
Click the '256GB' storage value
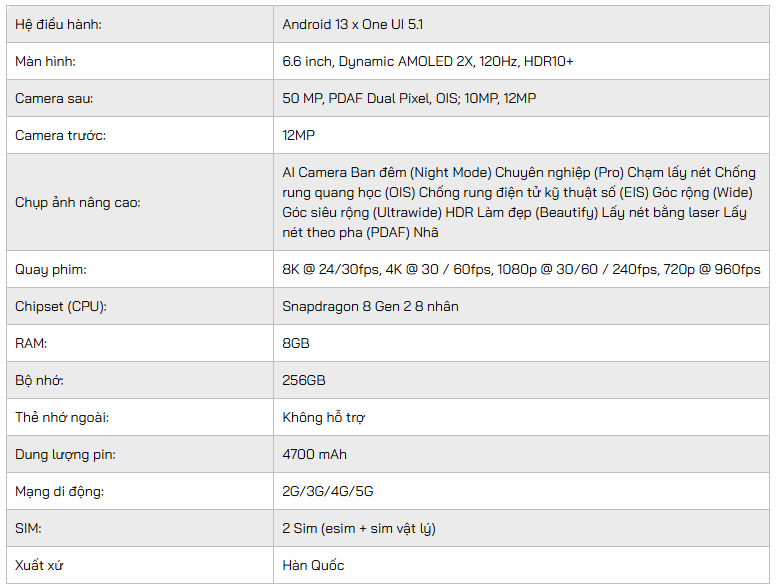304,380
